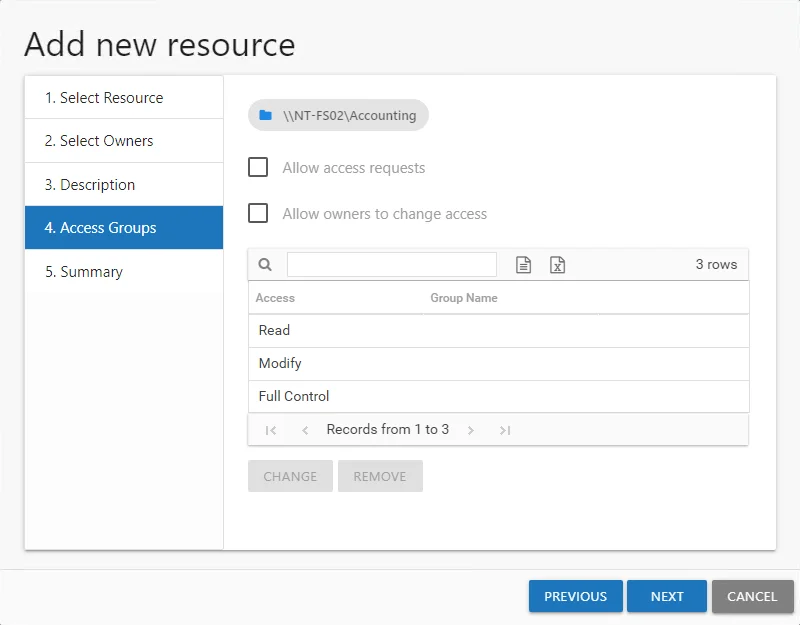800x625 pixels.
Task: Sort by the Access column header
Action: tap(275, 297)
